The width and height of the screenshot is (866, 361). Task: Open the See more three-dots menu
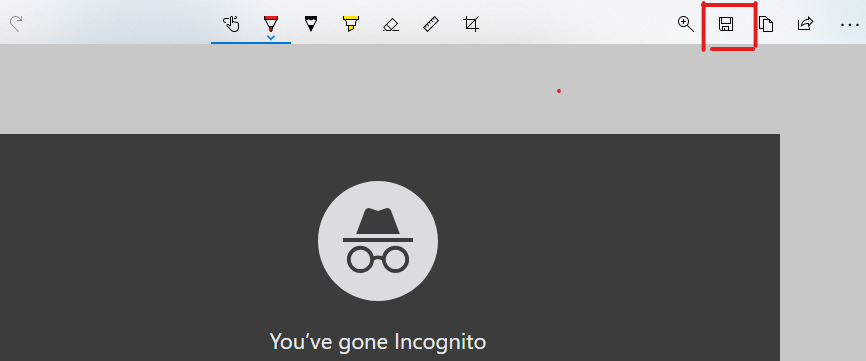pos(849,25)
